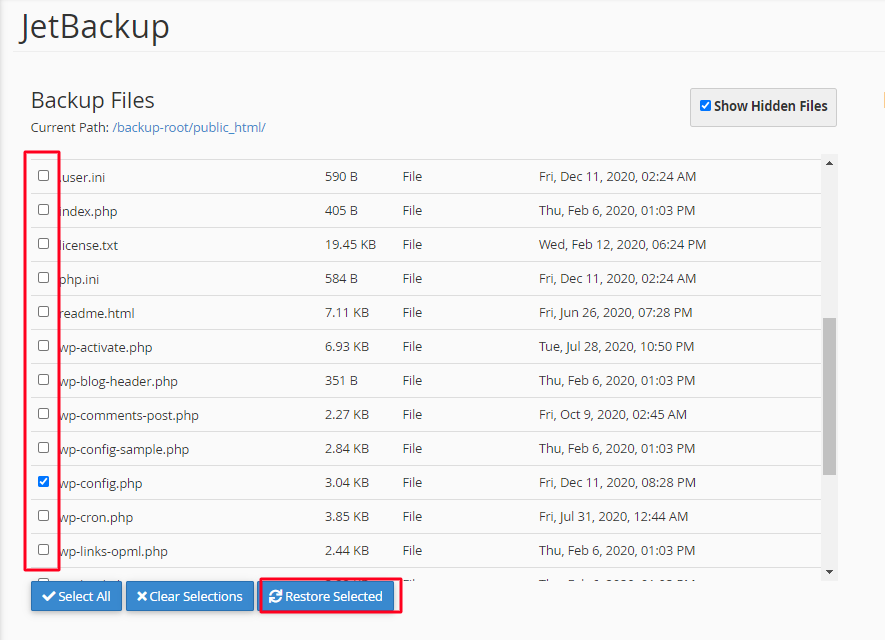
Task: Click the Restore Selected button
Action: pos(326,596)
